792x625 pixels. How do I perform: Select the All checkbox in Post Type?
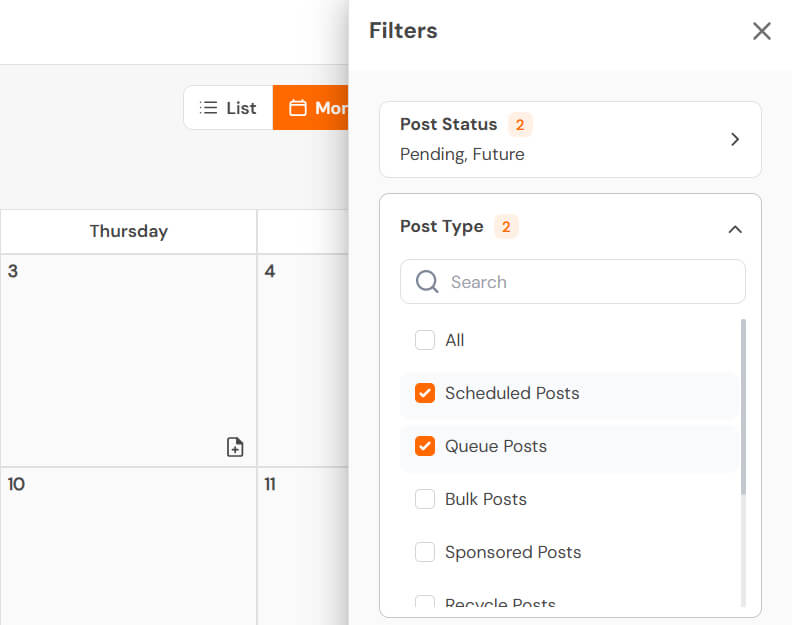[x=425, y=340]
